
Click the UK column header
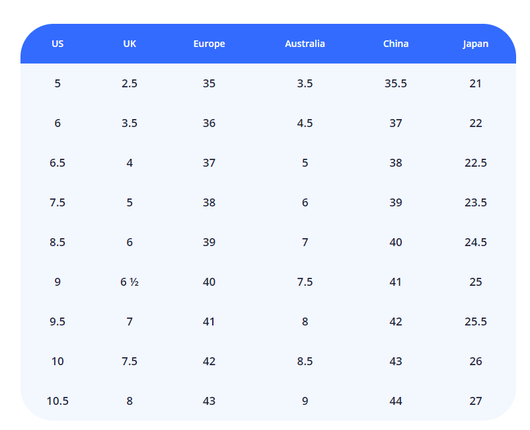[x=129, y=44]
